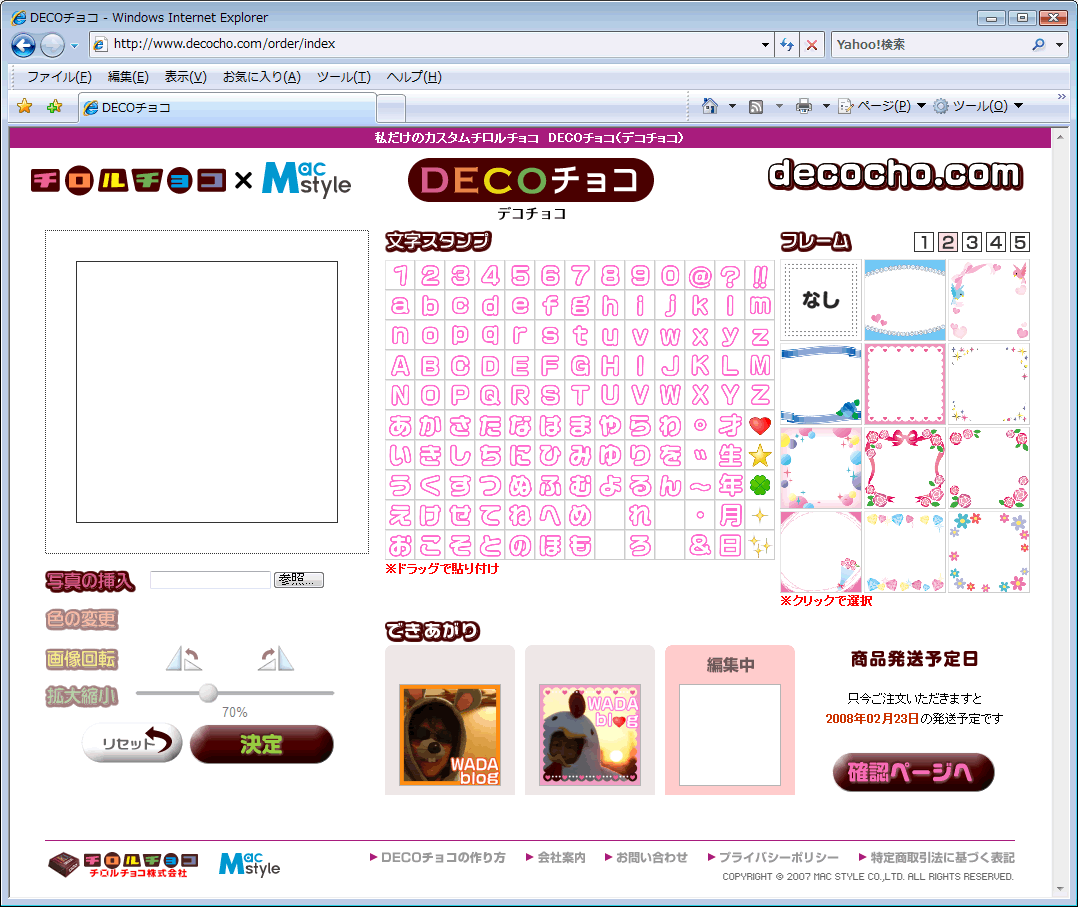Open the ファイル(F) menu
The height and width of the screenshot is (907, 1078).
pos(59,77)
